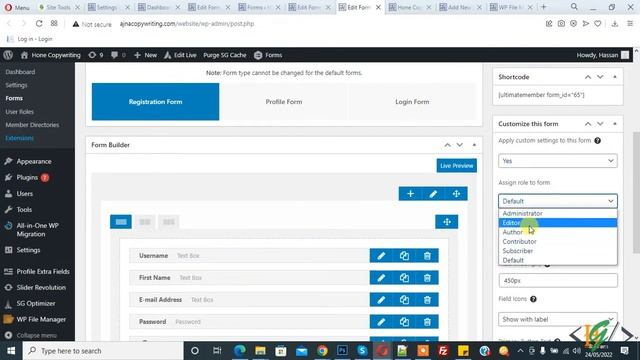Open User Roles in sidebar

point(20,112)
